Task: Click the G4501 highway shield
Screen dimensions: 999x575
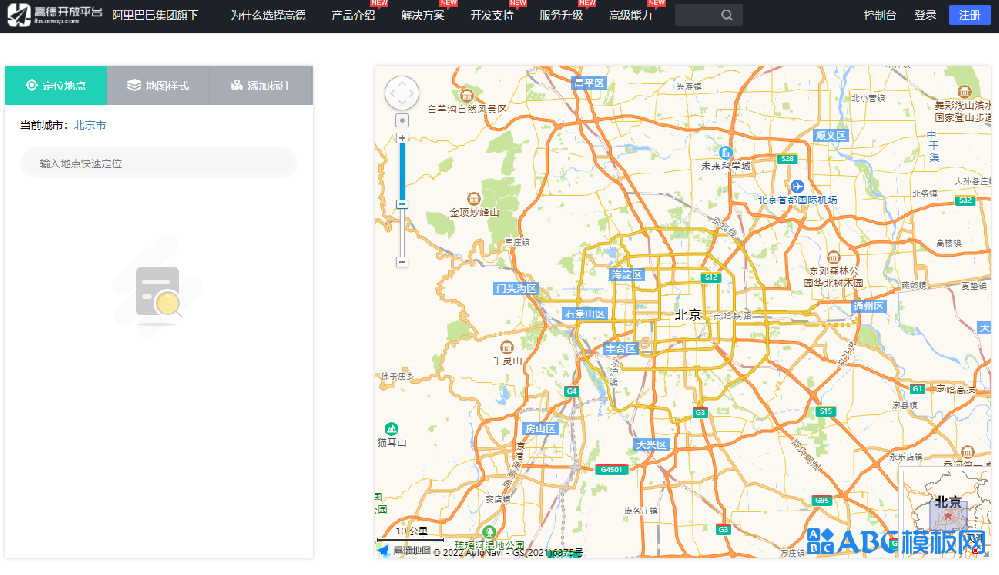Action: click(x=612, y=469)
